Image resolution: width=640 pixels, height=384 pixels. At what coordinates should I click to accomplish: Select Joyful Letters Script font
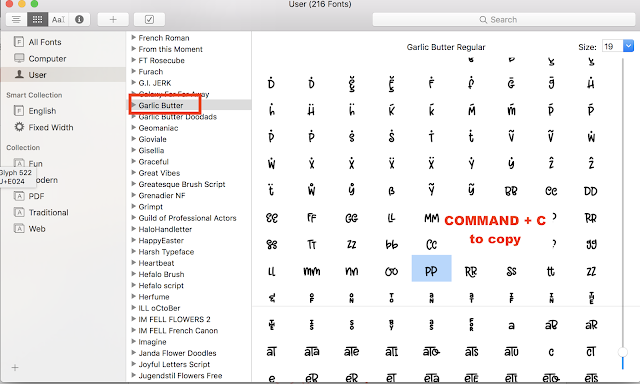(174, 364)
